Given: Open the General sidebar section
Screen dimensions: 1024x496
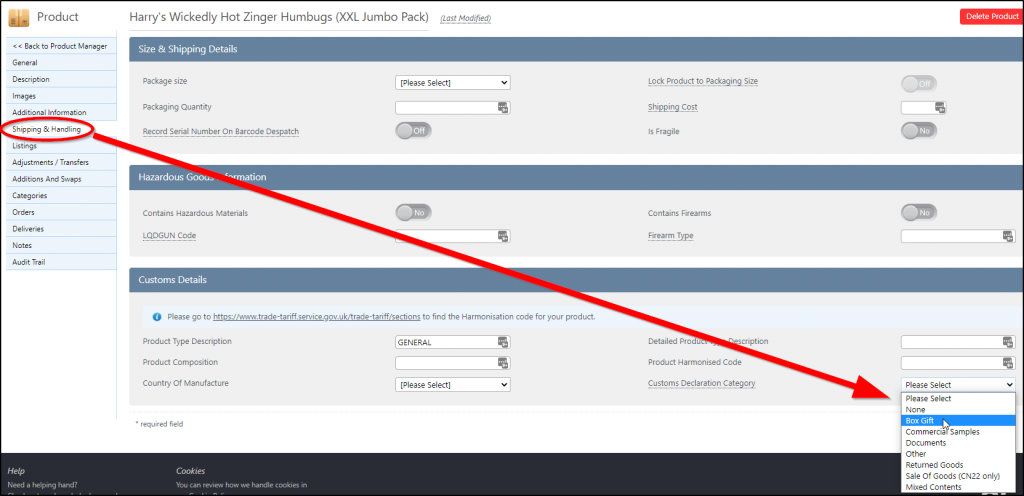Looking at the screenshot, I should (x=61, y=63).
